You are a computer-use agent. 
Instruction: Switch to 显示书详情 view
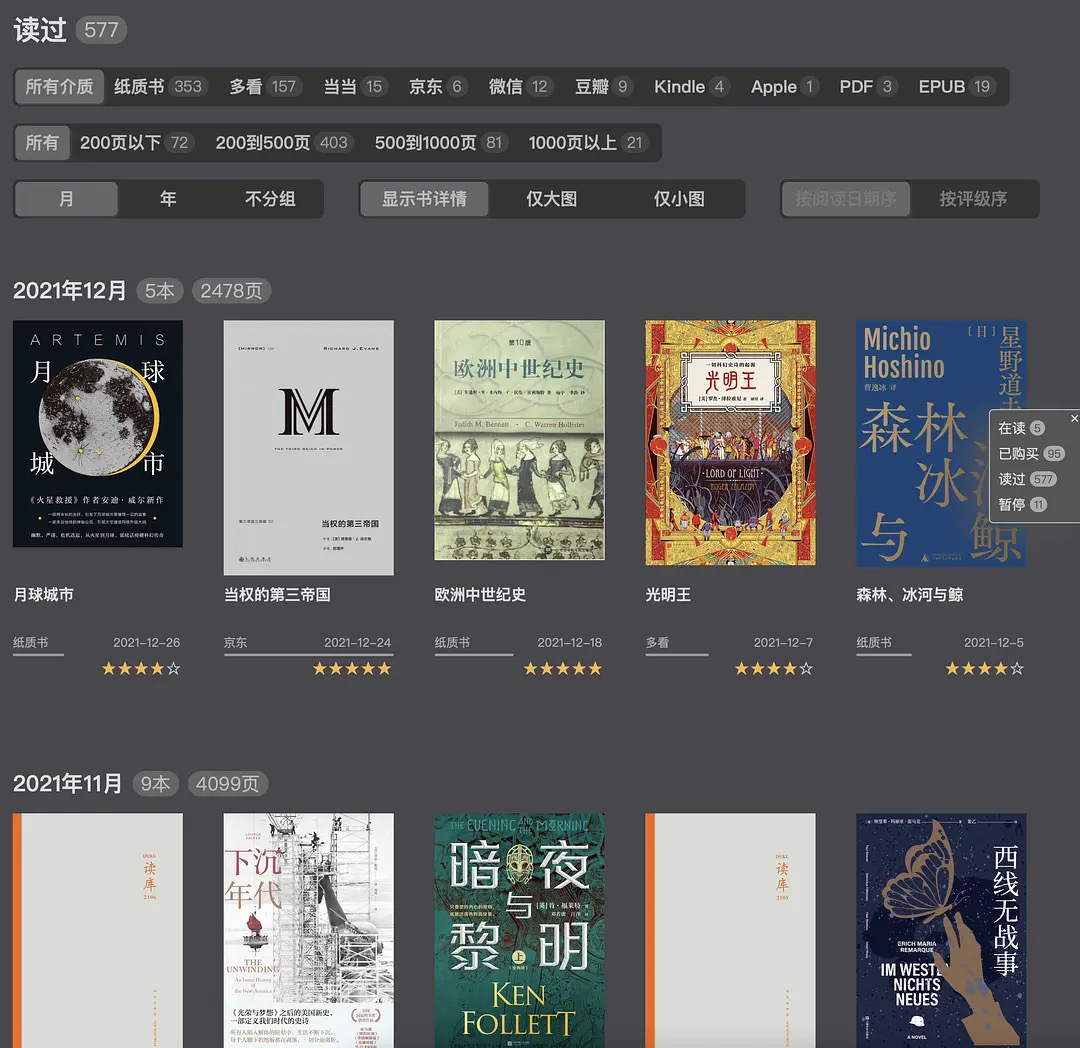tap(424, 199)
